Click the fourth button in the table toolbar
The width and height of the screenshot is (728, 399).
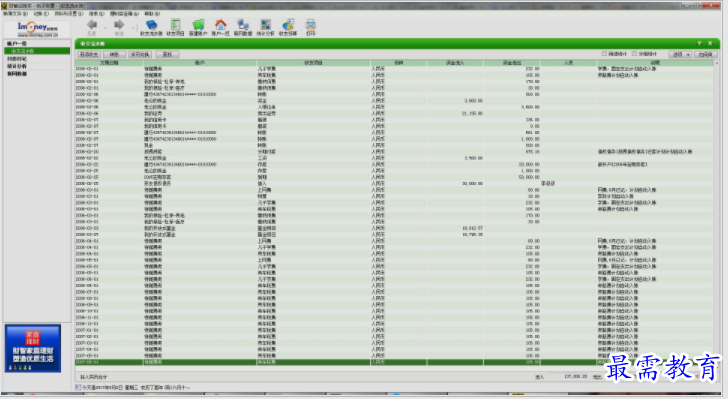(168, 54)
